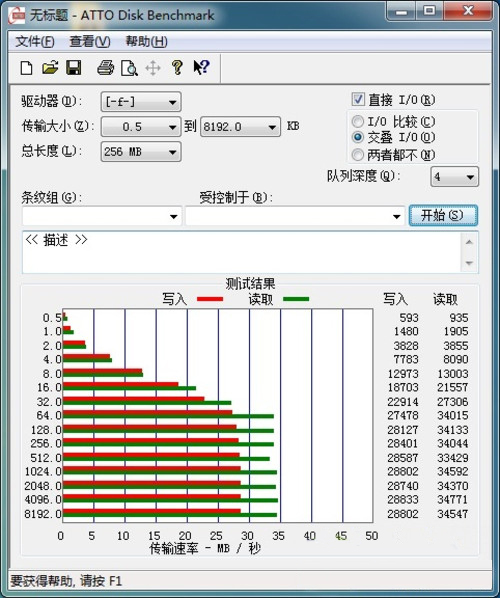This screenshot has height=598, width=500.
Task: Click the read value 33429
Action: 452,458
